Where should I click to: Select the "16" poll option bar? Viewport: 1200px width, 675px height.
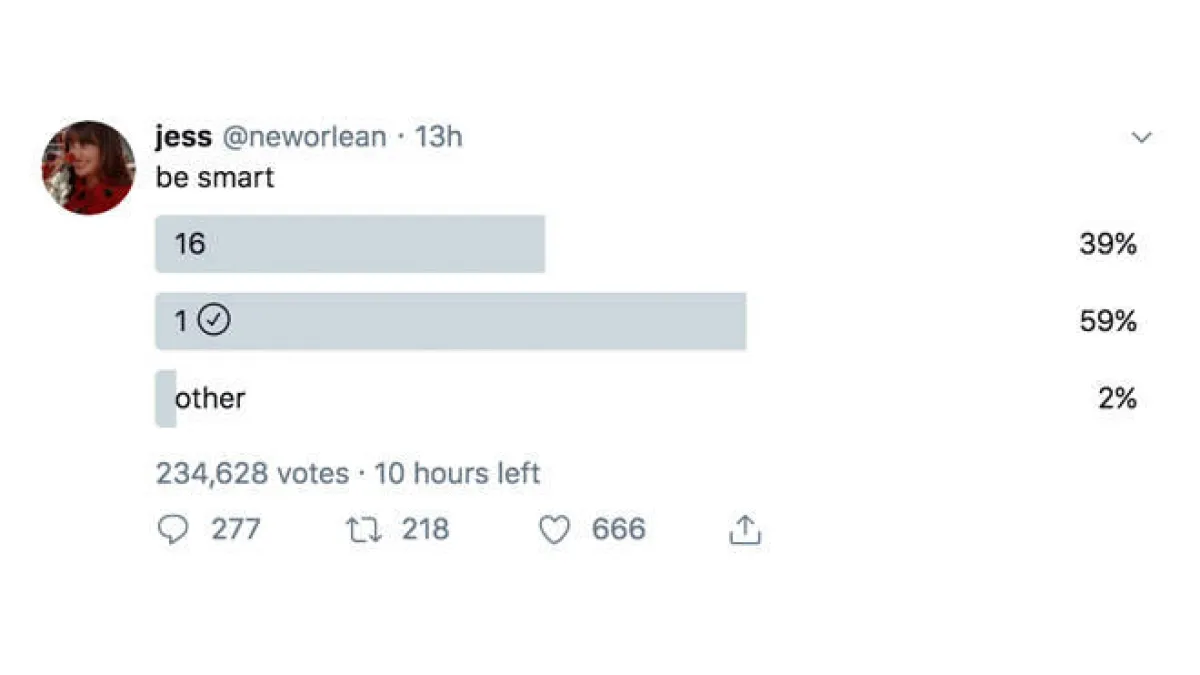click(349, 244)
